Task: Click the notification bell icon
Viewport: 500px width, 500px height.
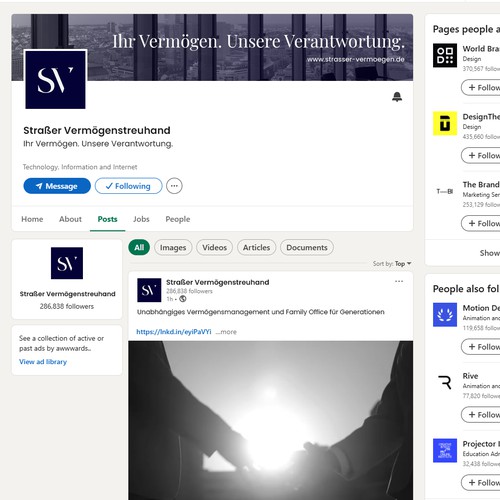Action: click(x=397, y=97)
